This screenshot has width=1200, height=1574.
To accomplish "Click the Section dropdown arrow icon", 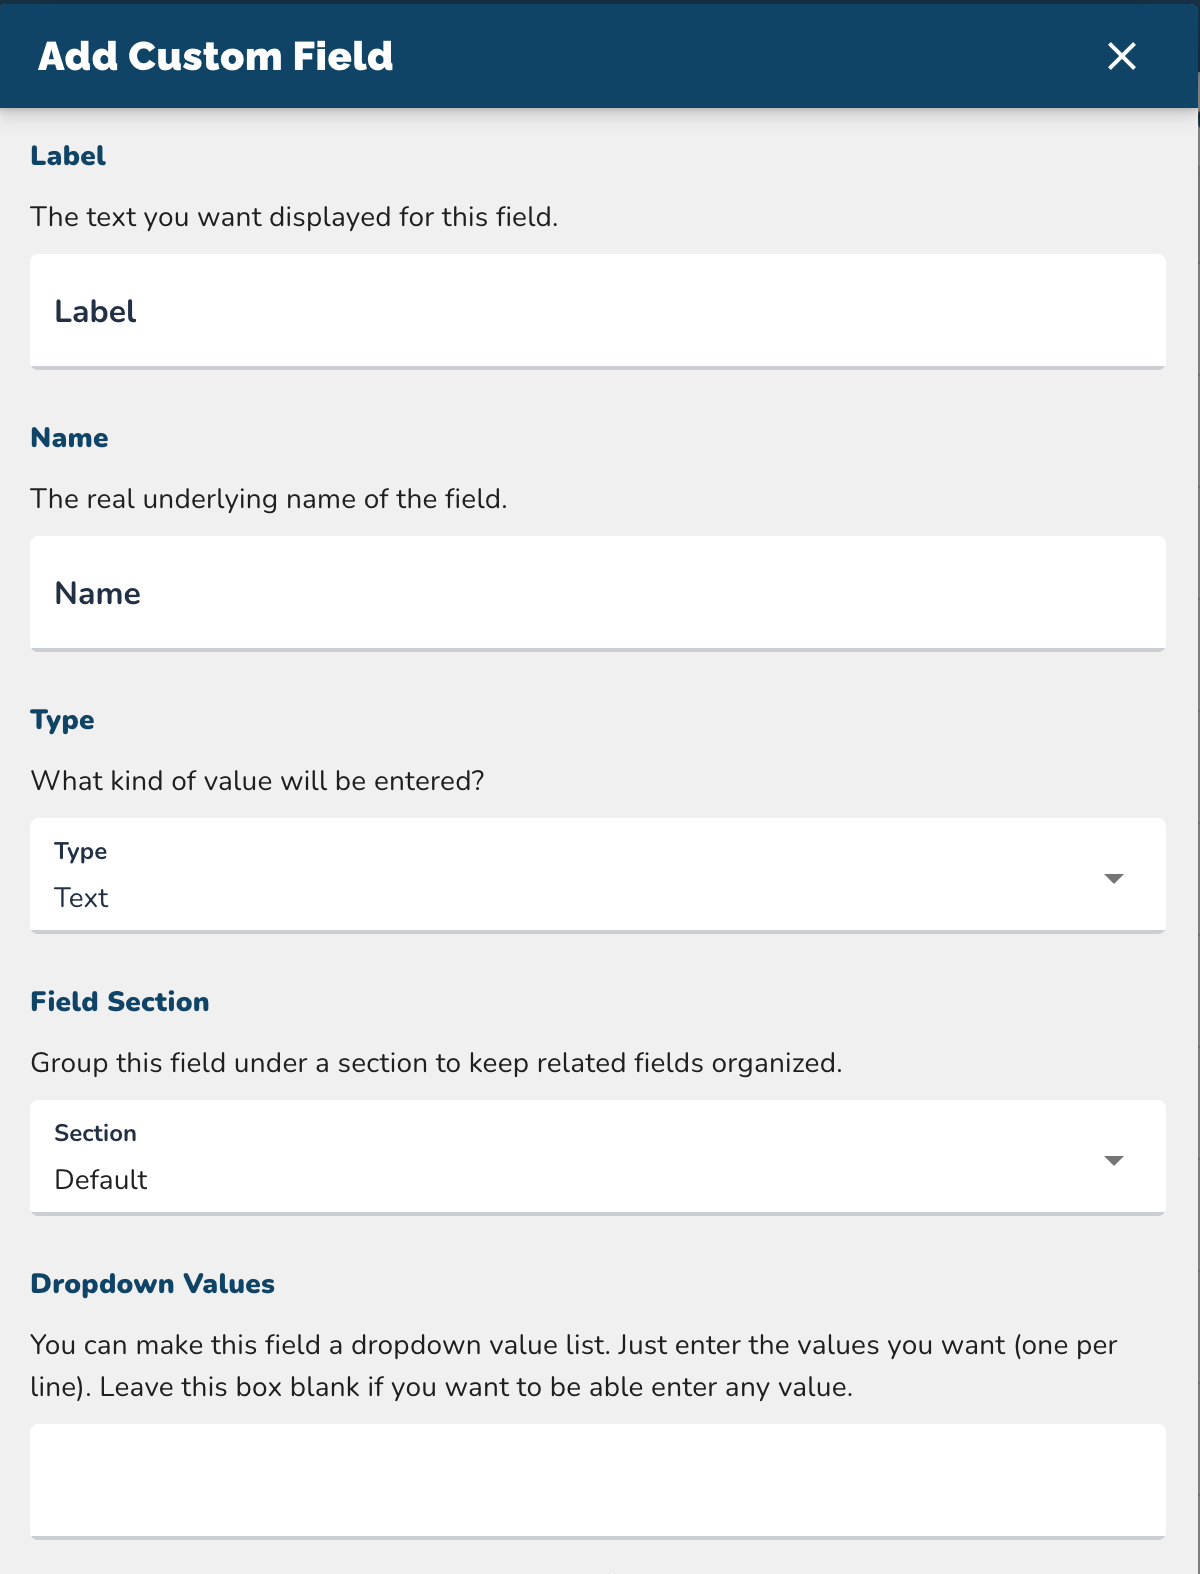I will (1114, 1160).
